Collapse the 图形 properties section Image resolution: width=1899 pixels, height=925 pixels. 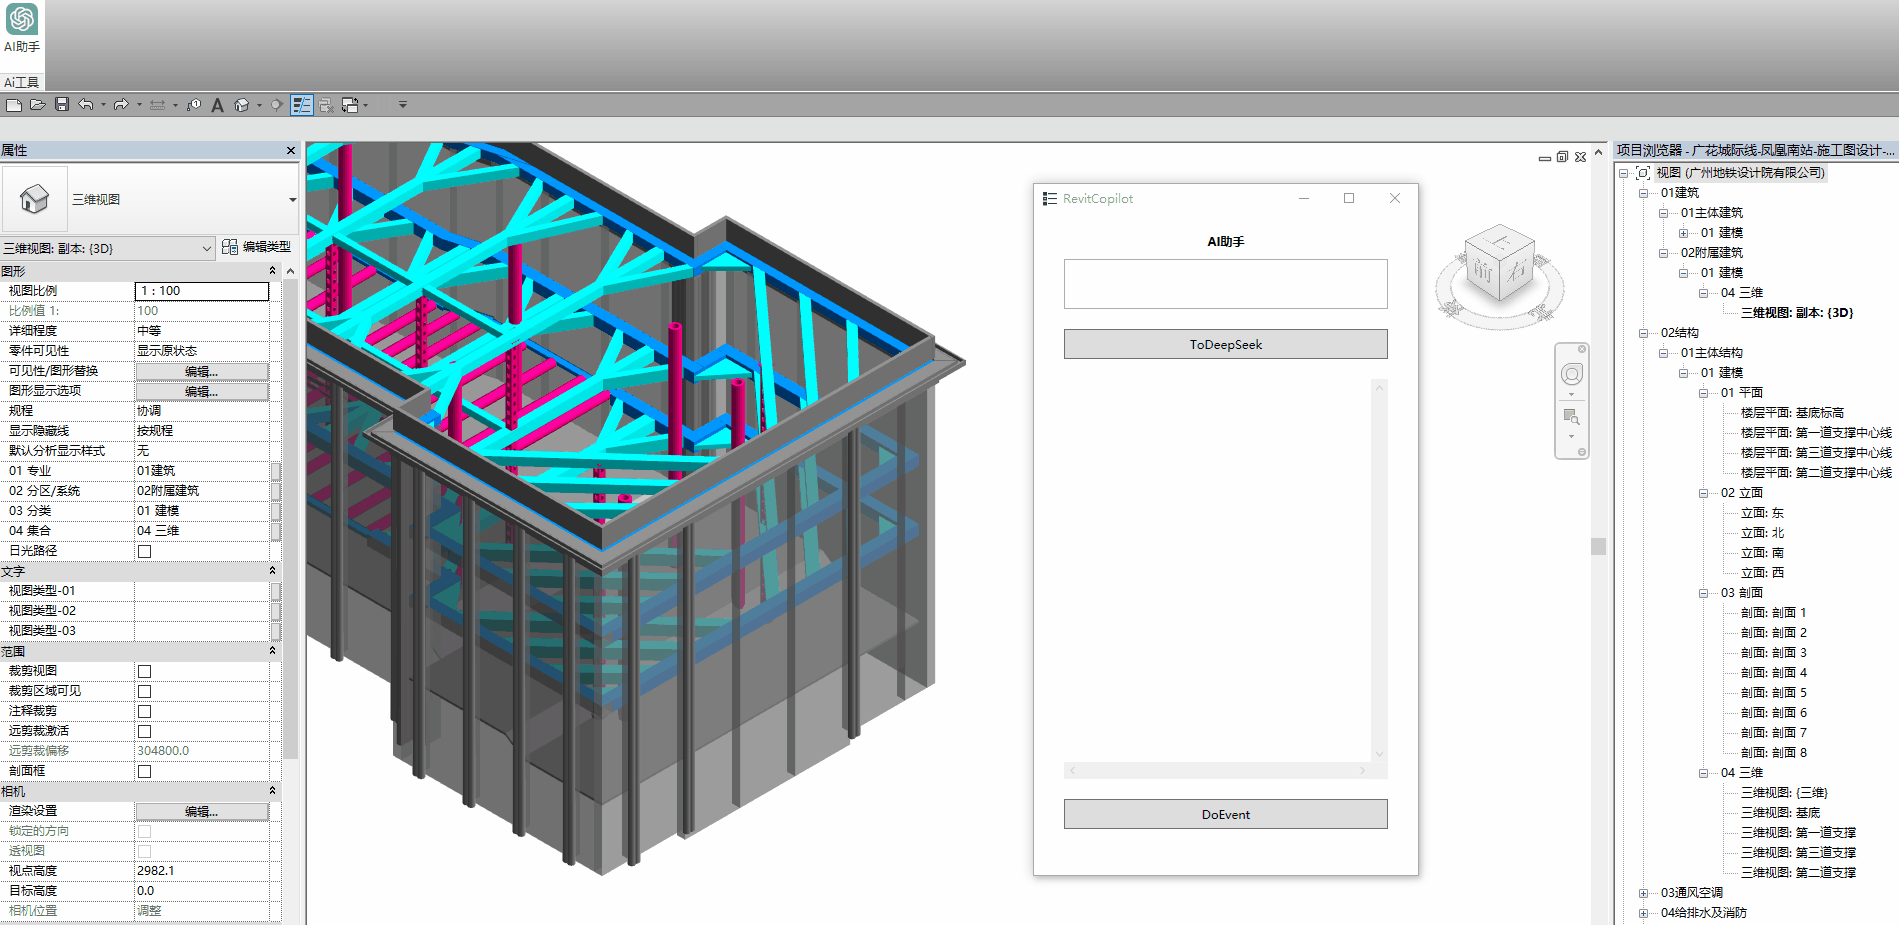[x=272, y=271]
